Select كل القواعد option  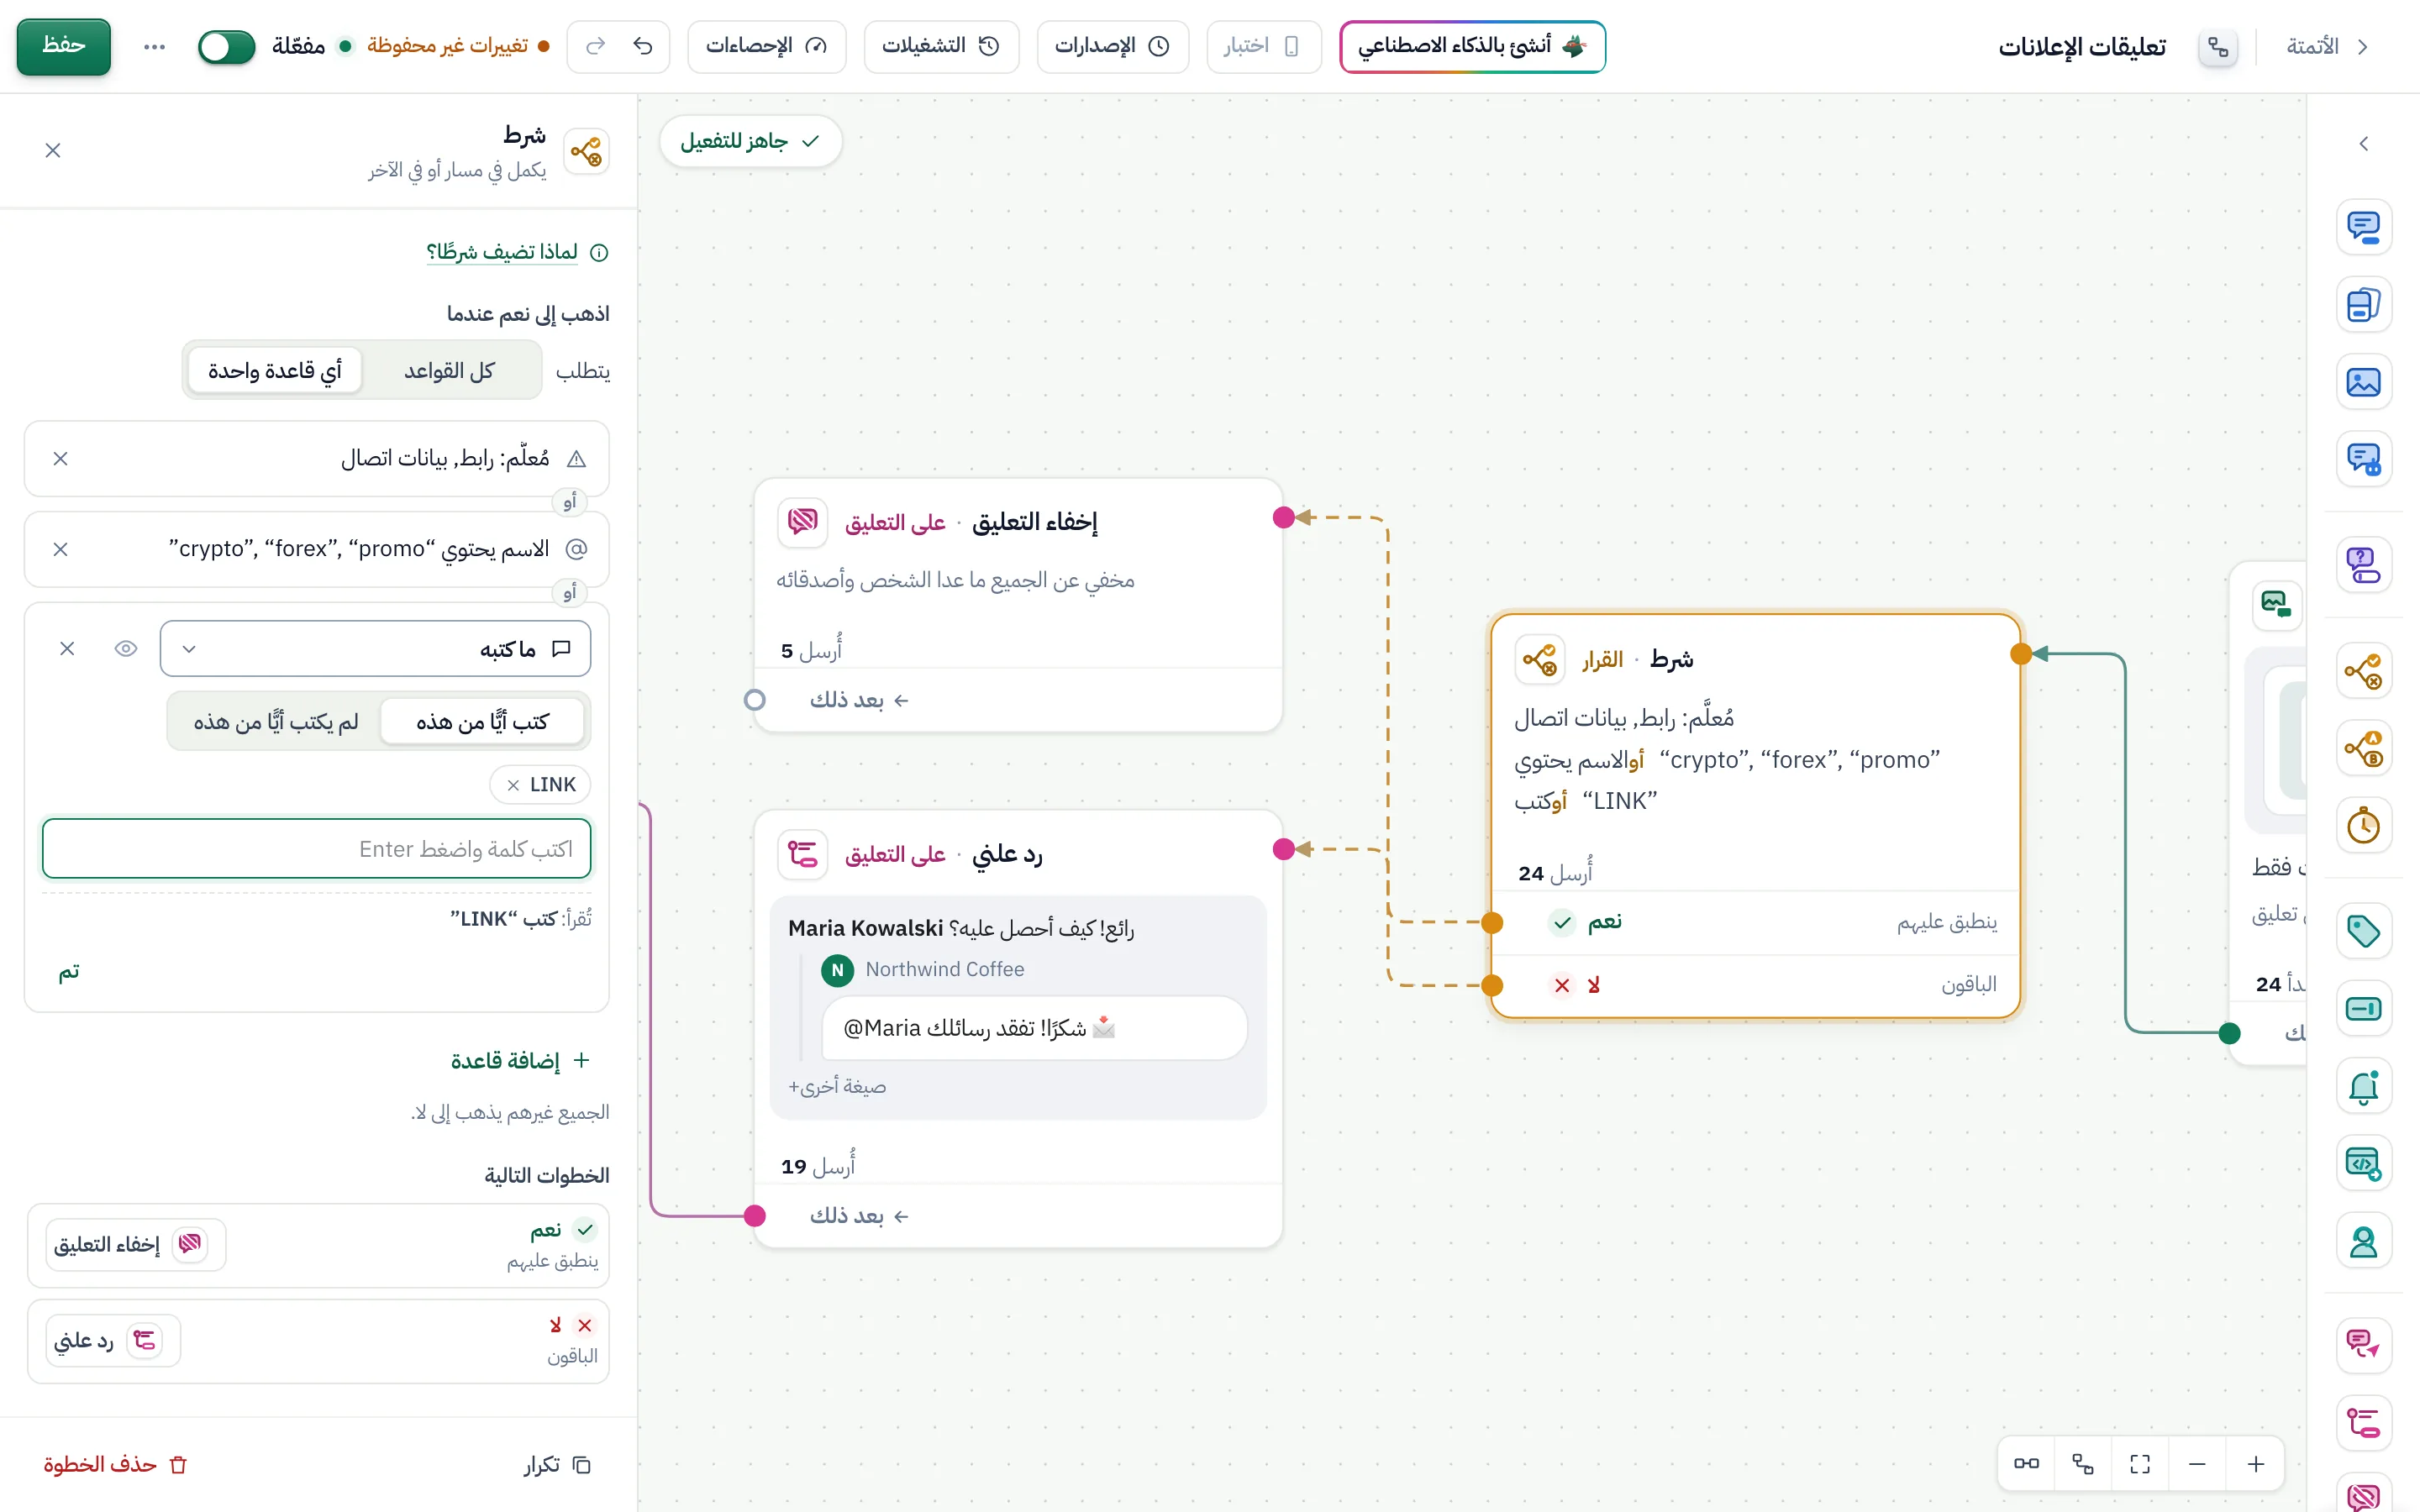tap(449, 371)
